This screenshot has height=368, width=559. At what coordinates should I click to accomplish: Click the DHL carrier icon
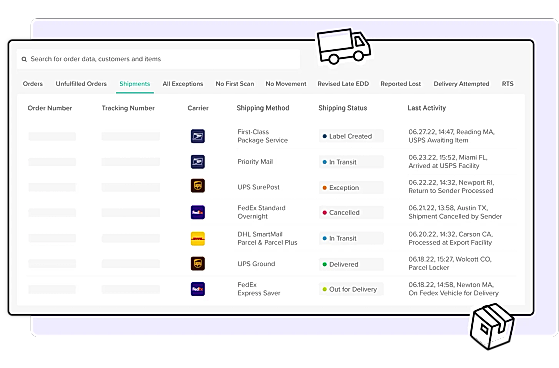198,239
